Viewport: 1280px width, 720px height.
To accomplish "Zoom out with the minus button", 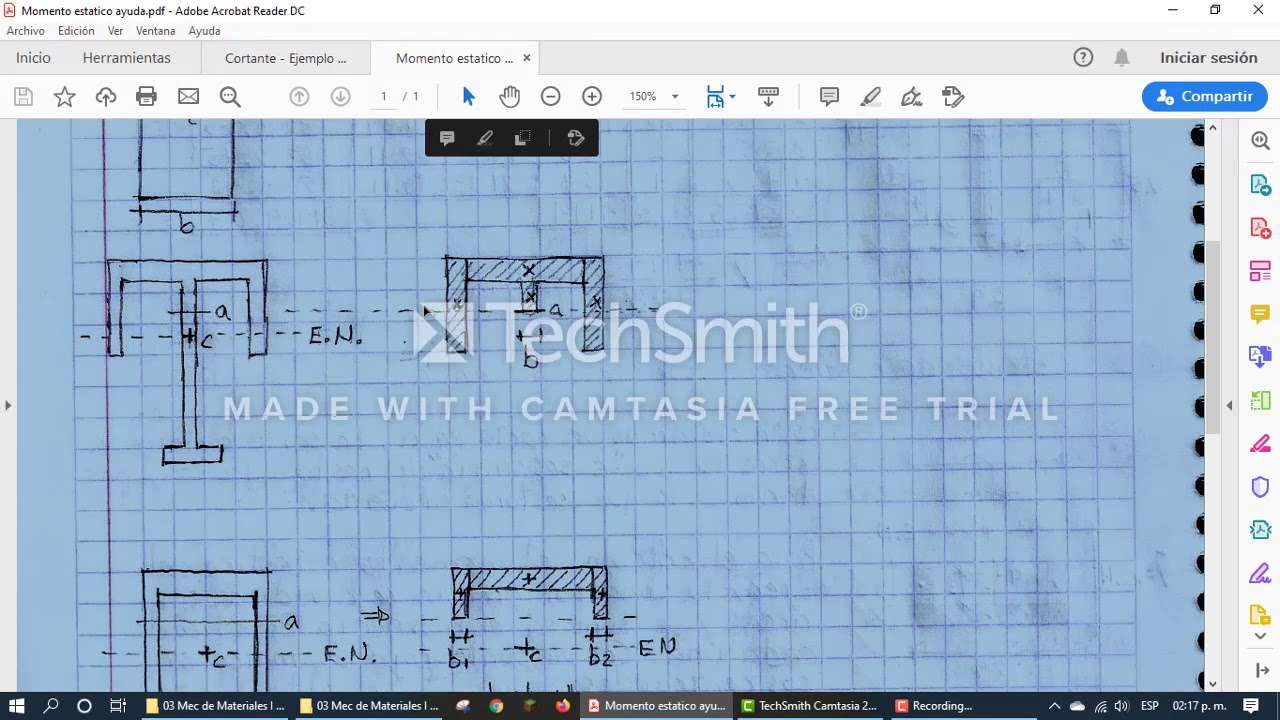I will [550, 97].
